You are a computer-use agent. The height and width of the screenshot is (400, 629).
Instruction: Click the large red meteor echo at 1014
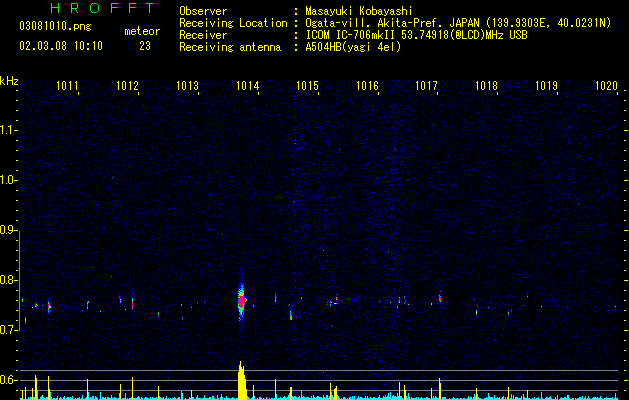click(x=241, y=301)
